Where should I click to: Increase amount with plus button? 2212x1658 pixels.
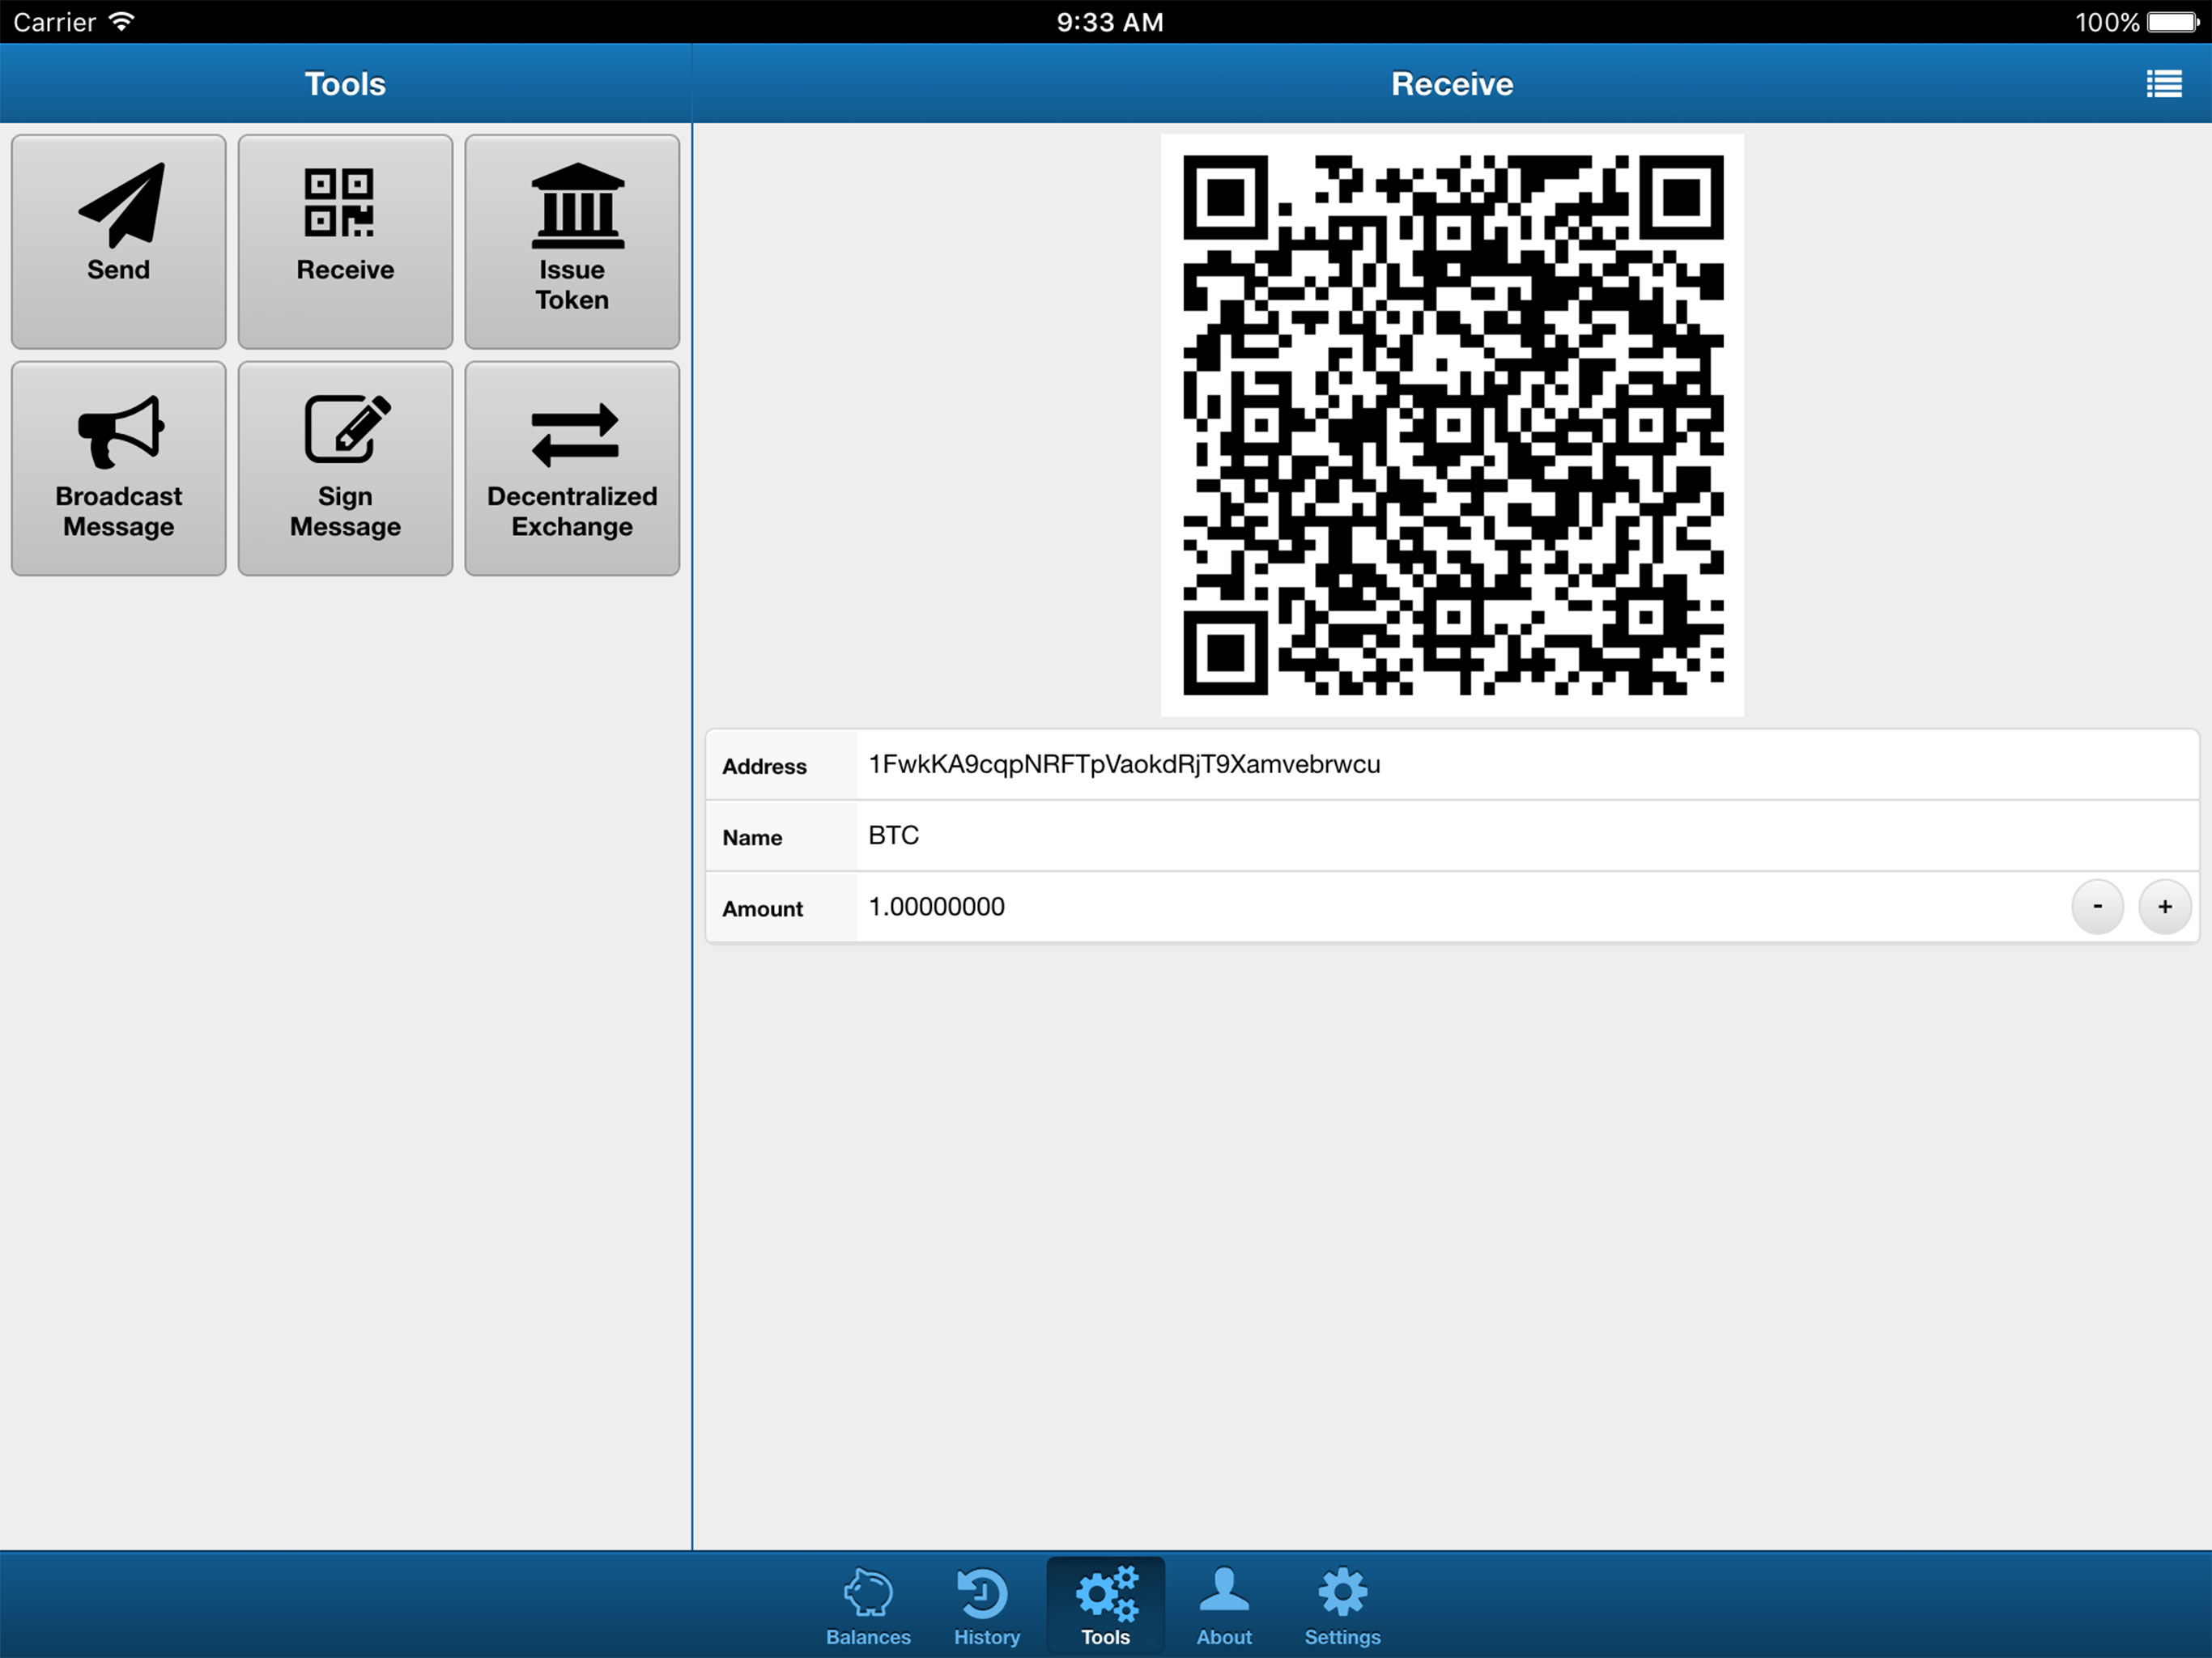pos(2164,907)
